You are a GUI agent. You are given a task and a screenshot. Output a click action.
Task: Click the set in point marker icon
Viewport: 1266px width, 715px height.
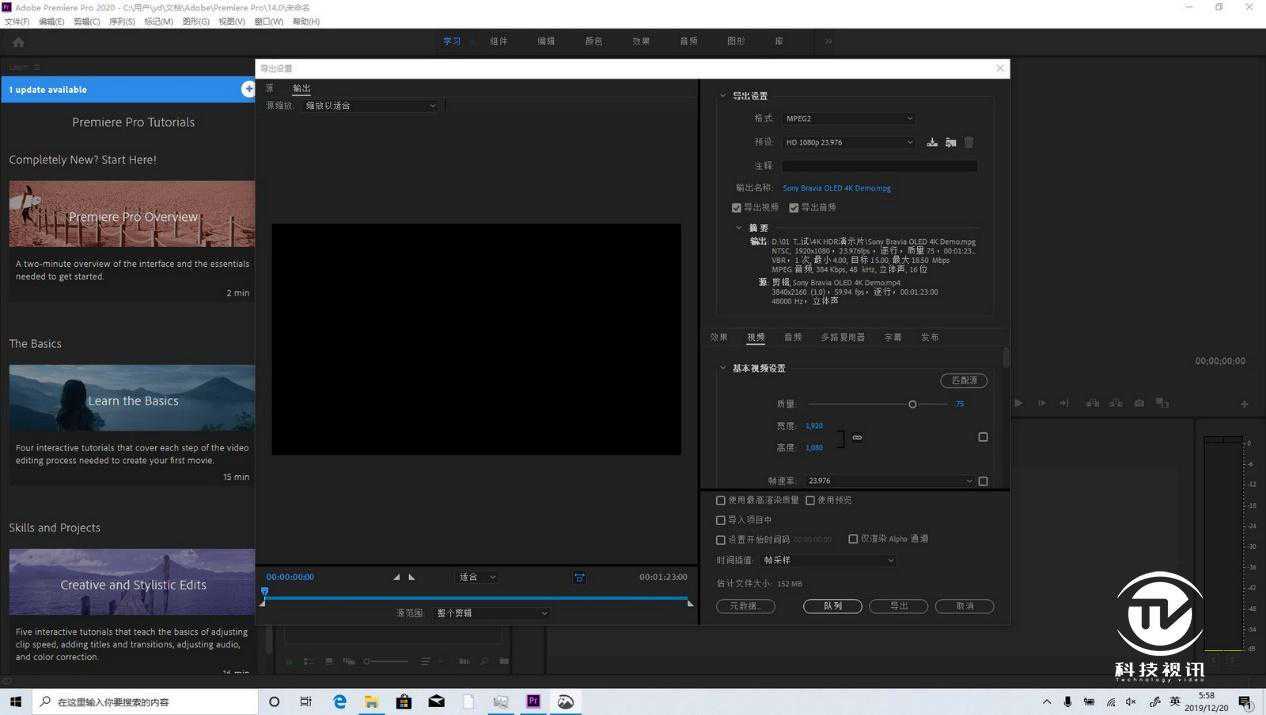point(396,577)
